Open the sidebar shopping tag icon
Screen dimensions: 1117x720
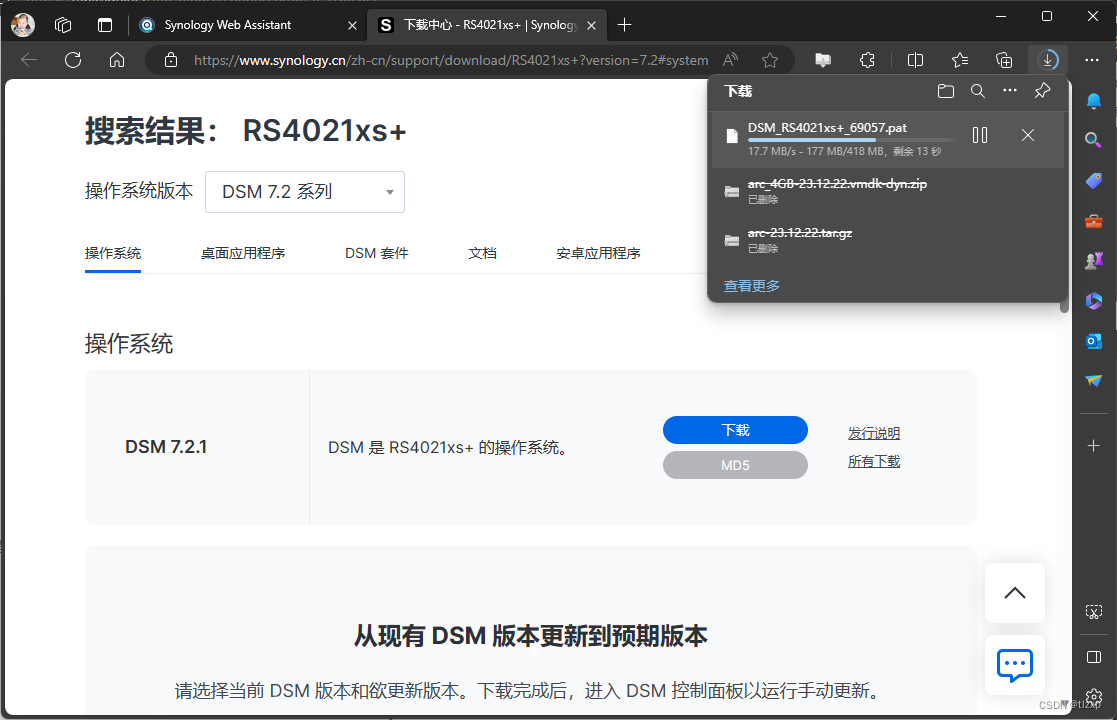pyautogui.click(x=1093, y=181)
